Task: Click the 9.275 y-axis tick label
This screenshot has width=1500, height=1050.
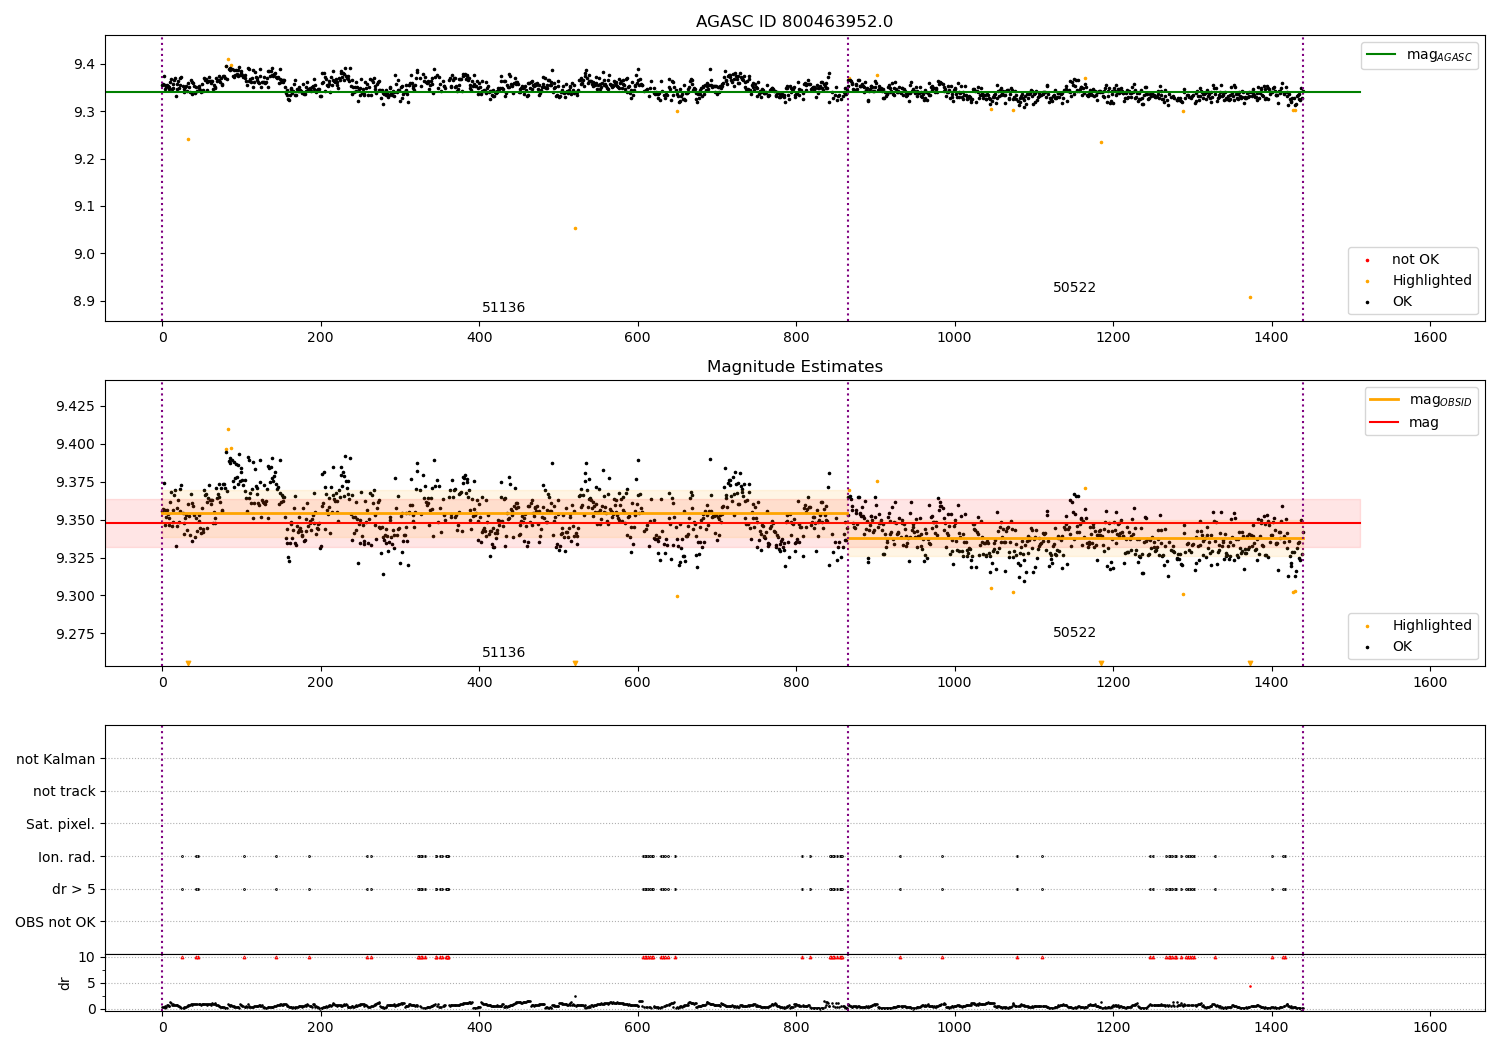Action: [x=75, y=634]
